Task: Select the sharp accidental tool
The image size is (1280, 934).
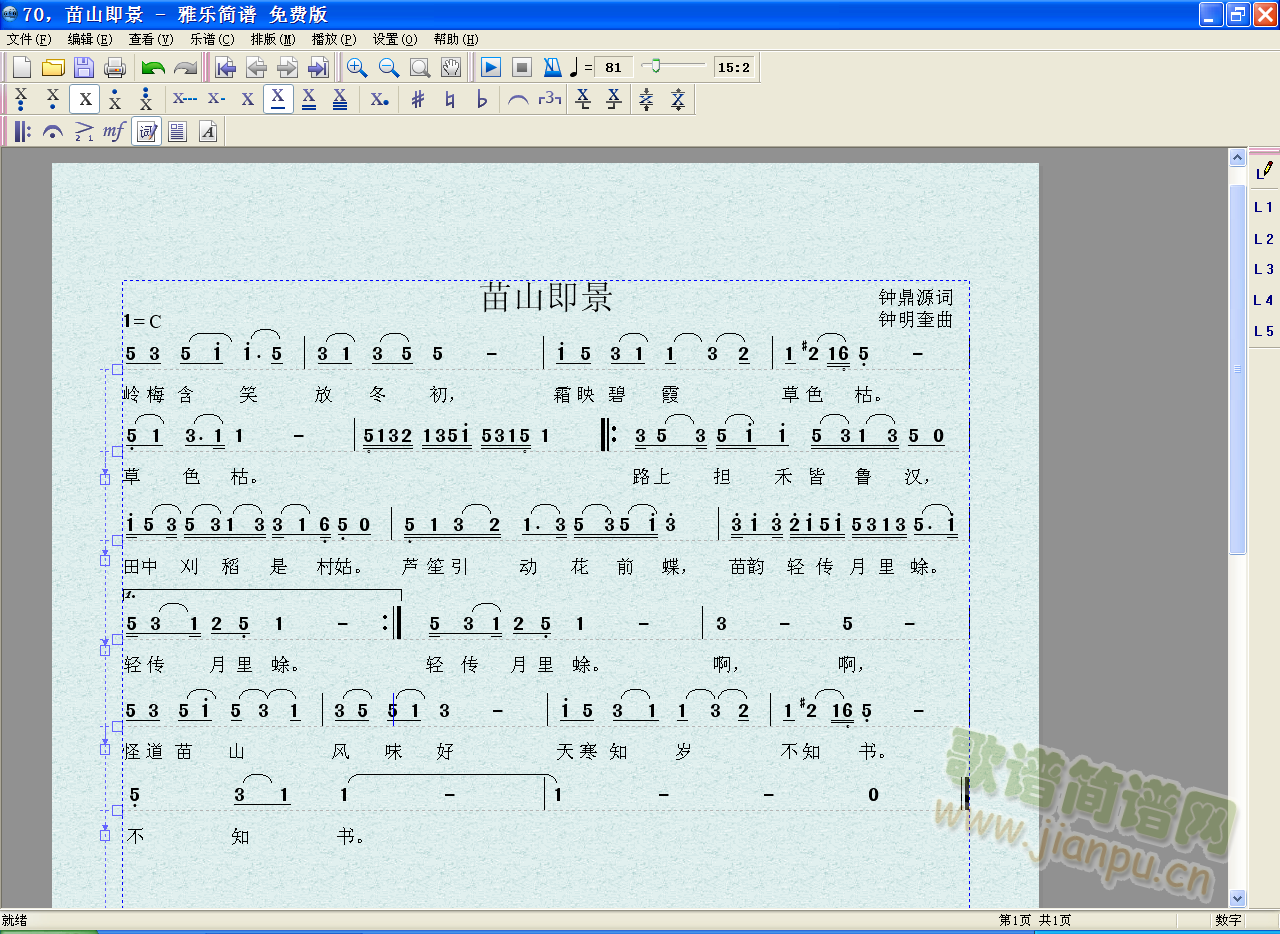Action: pos(418,100)
